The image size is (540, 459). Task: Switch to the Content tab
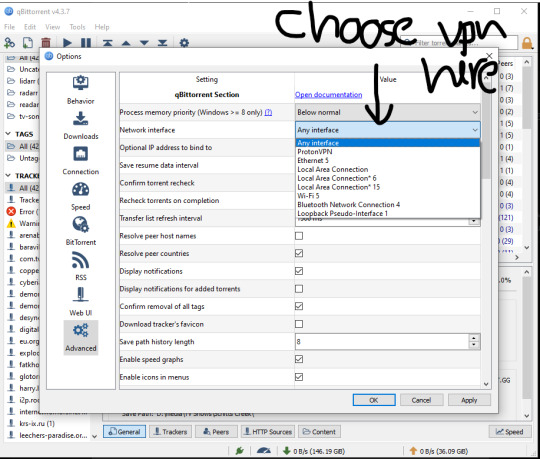pyautogui.click(x=319, y=432)
